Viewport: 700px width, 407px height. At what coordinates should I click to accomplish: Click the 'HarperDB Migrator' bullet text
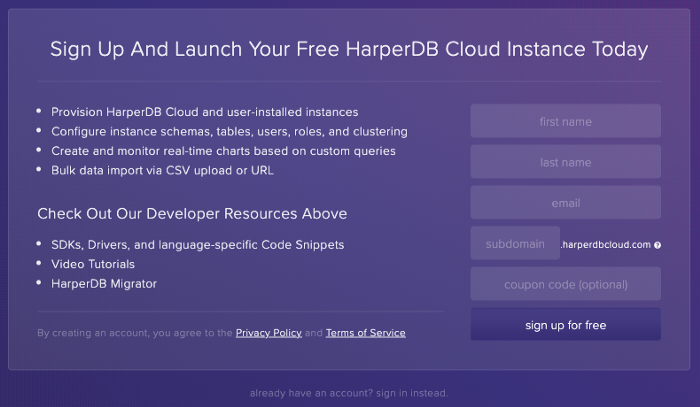pyautogui.click(x=104, y=284)
